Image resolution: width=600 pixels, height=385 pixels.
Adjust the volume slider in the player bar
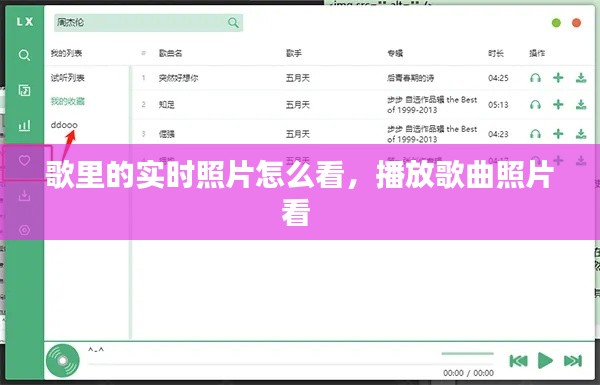coord(467,354)
